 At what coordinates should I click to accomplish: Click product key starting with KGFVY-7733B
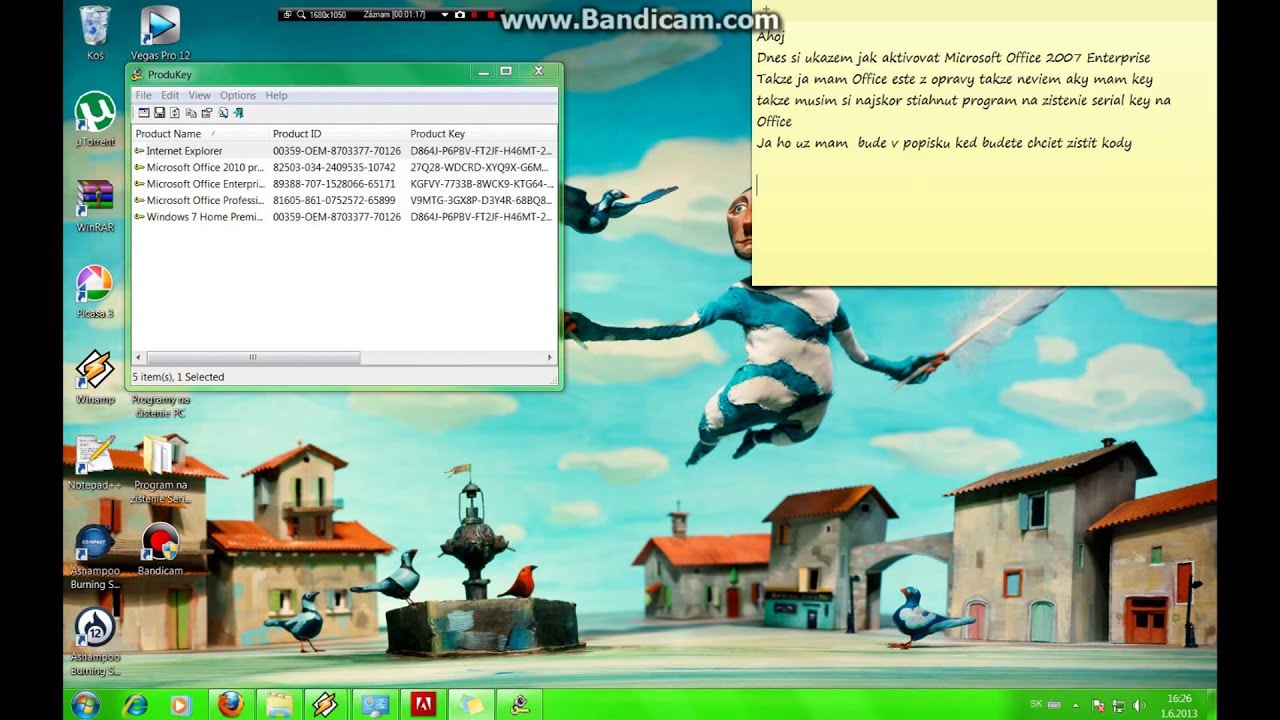tap(481, 184)
